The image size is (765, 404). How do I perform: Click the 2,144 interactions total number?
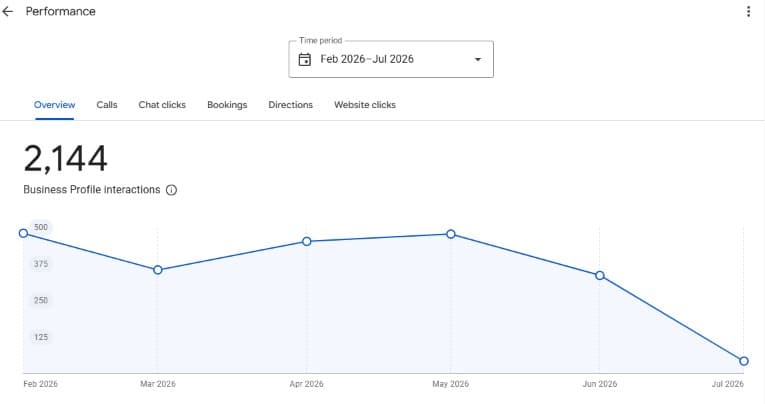point(65,159)
